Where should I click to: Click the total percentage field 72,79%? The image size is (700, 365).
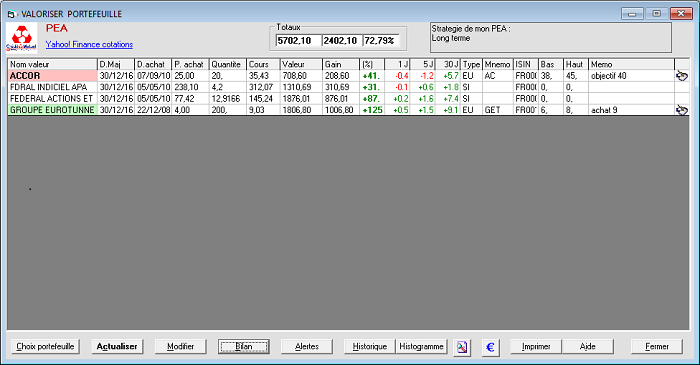pyautogui.click(x=381, y=41)
